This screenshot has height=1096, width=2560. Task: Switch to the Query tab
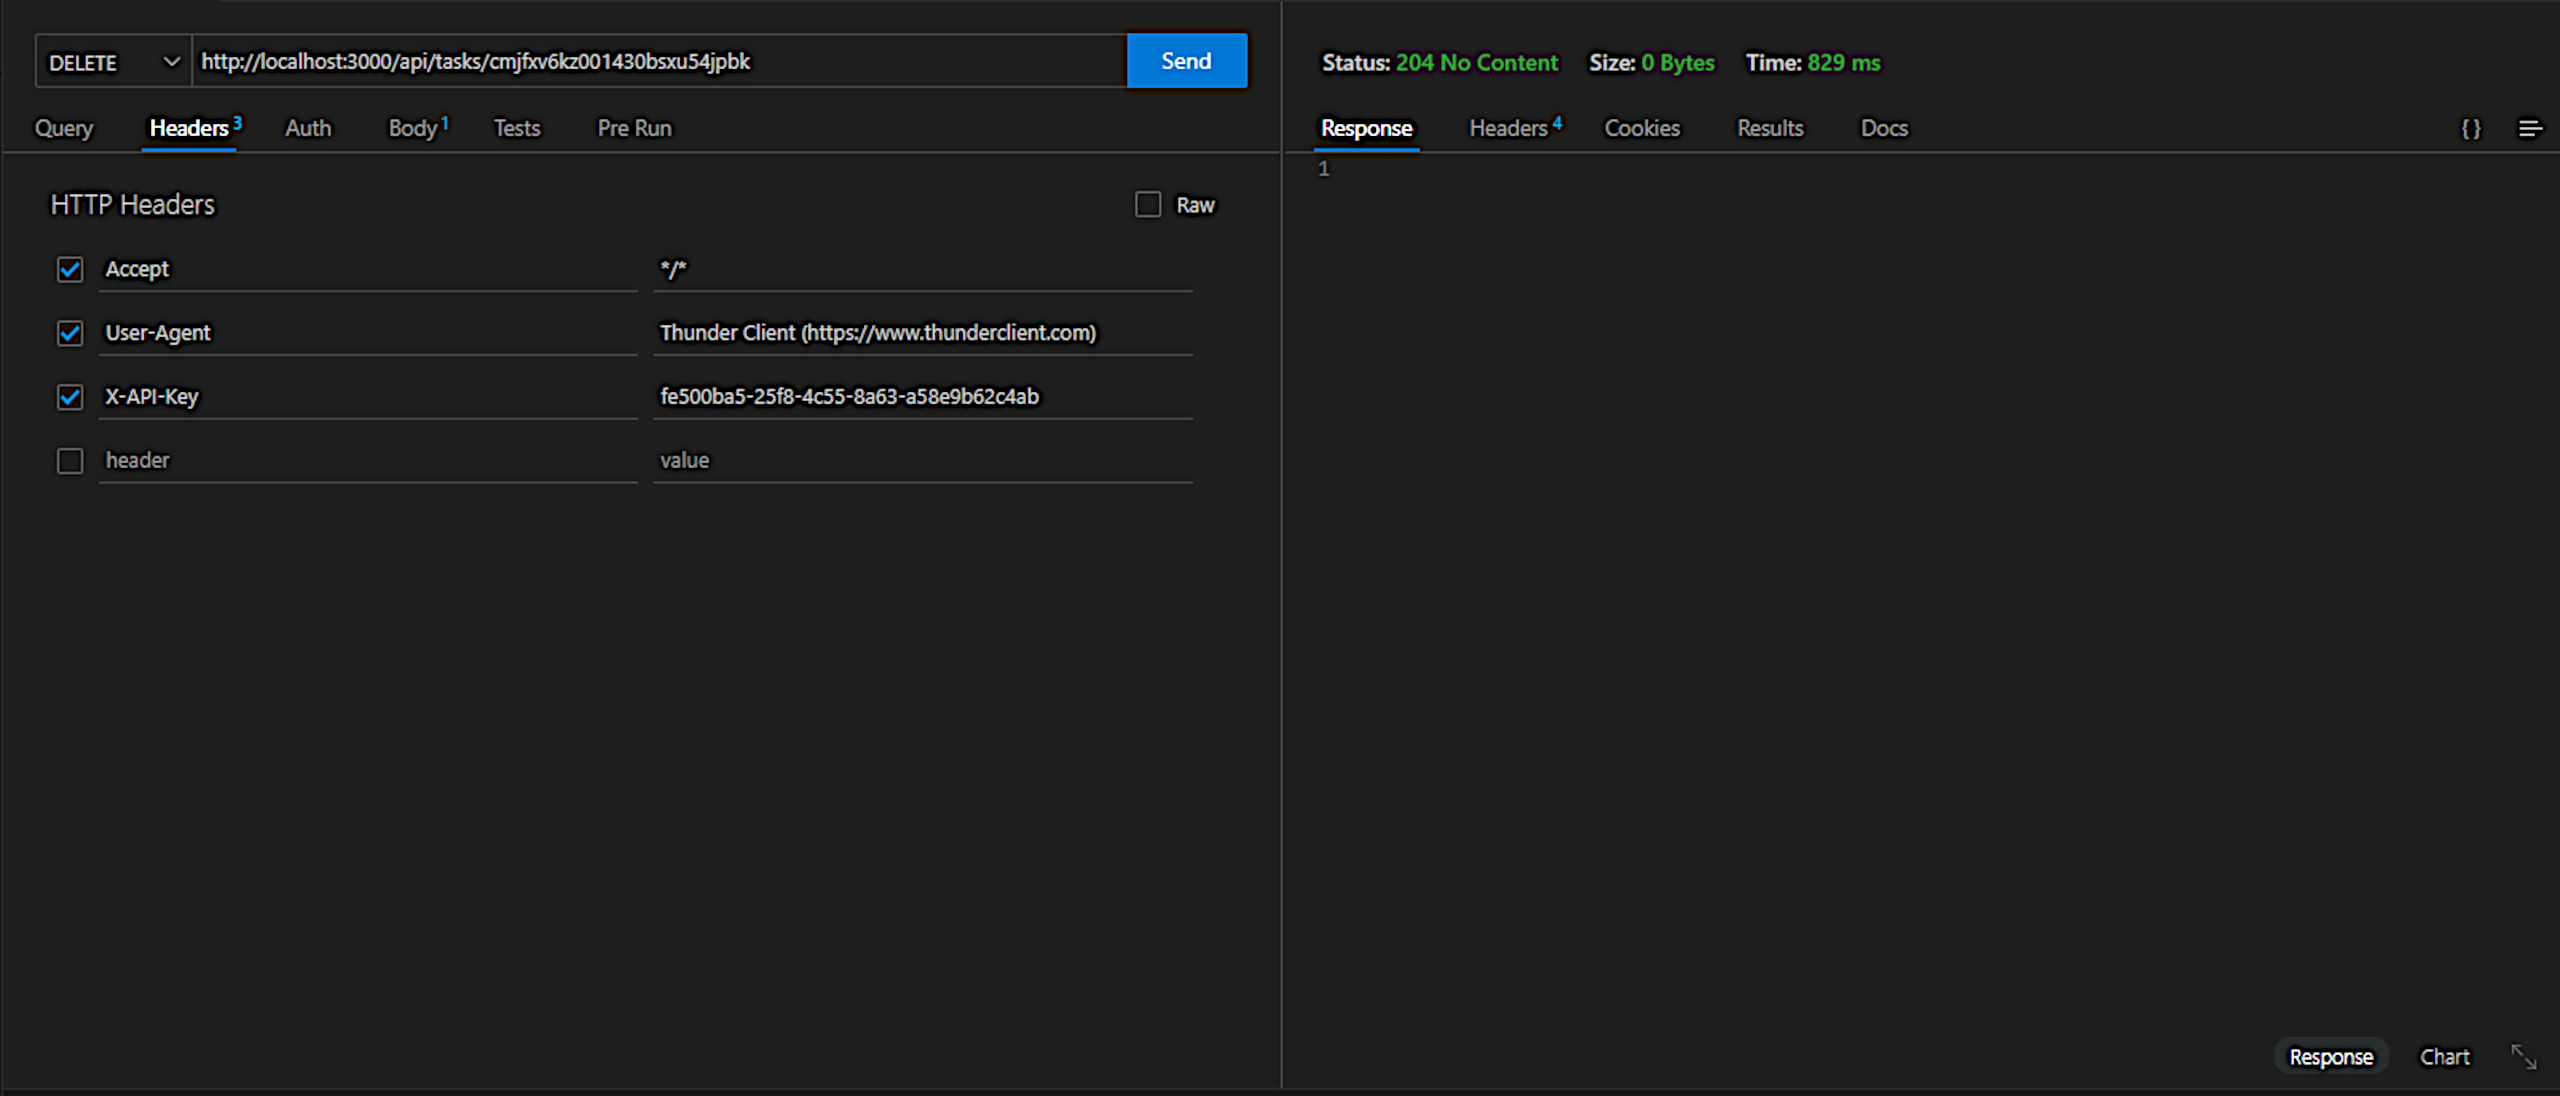[64, 128]
